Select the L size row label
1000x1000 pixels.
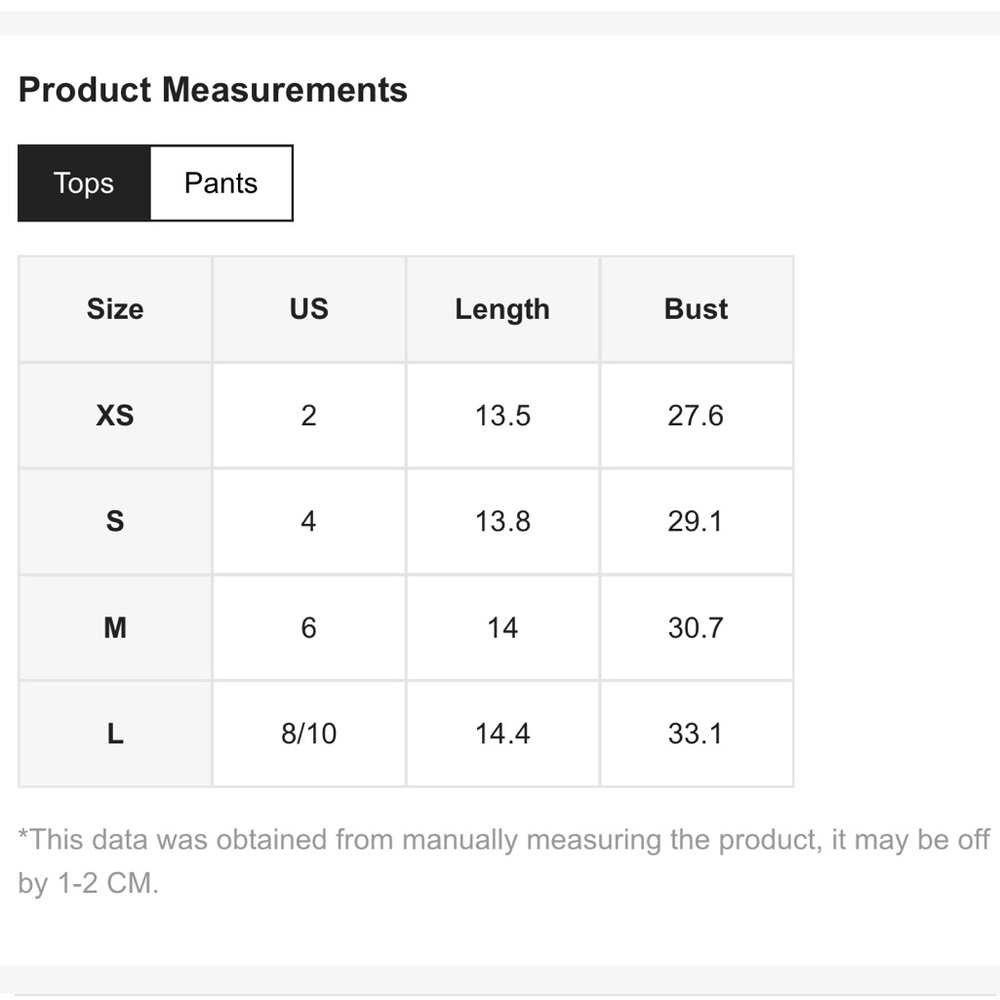(x=115, y=733)
